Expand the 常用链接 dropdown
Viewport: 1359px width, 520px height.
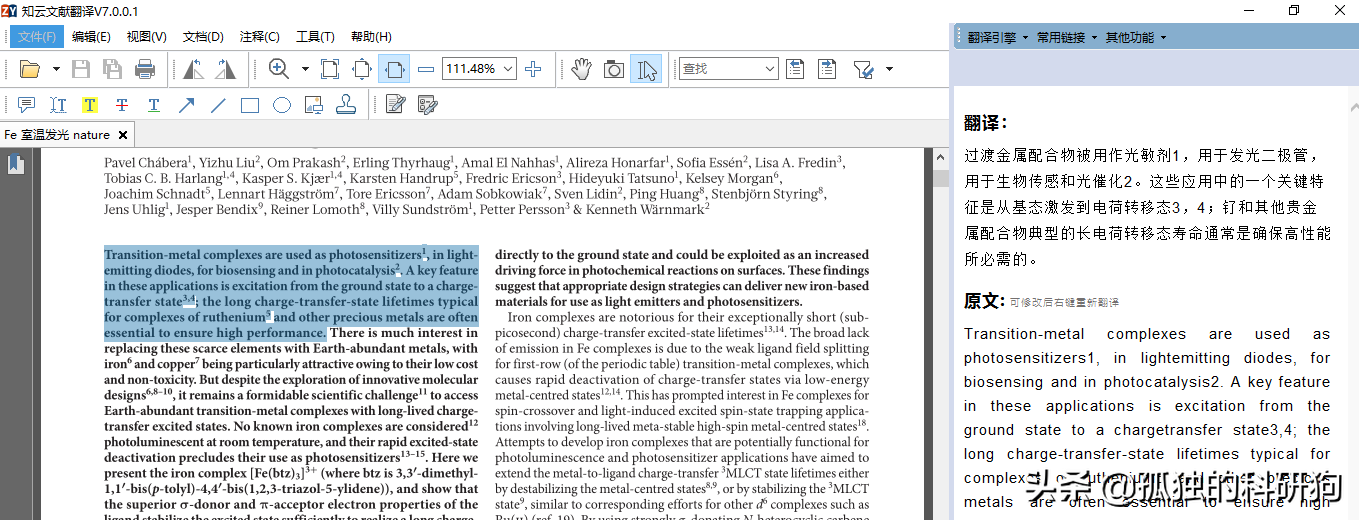coord(1065,37)
